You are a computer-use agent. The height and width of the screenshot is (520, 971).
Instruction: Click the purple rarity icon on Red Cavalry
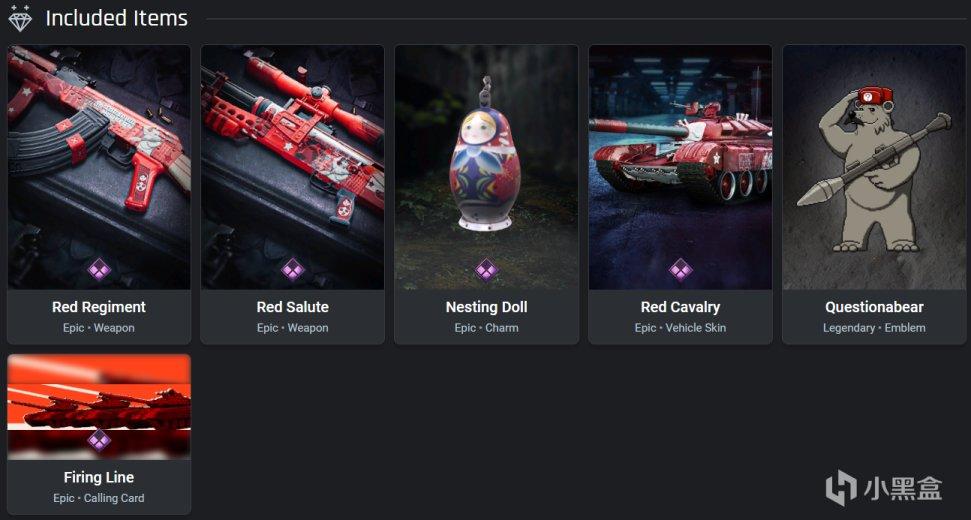pyautogui.click(x=681, y=270)
